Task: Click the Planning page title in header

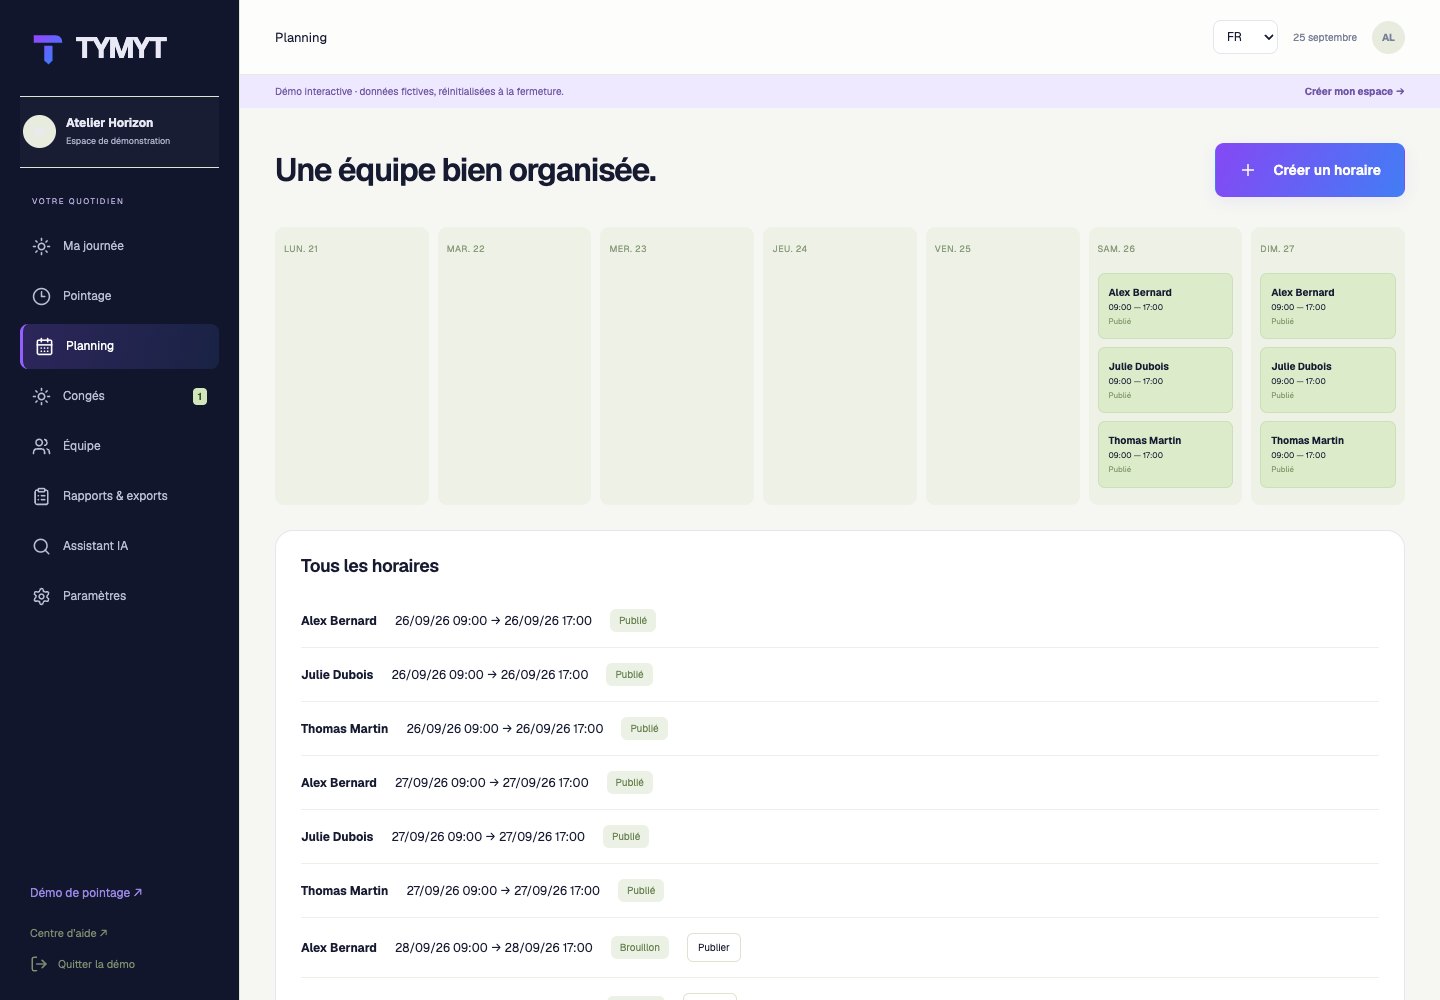Action: point(301,37)
